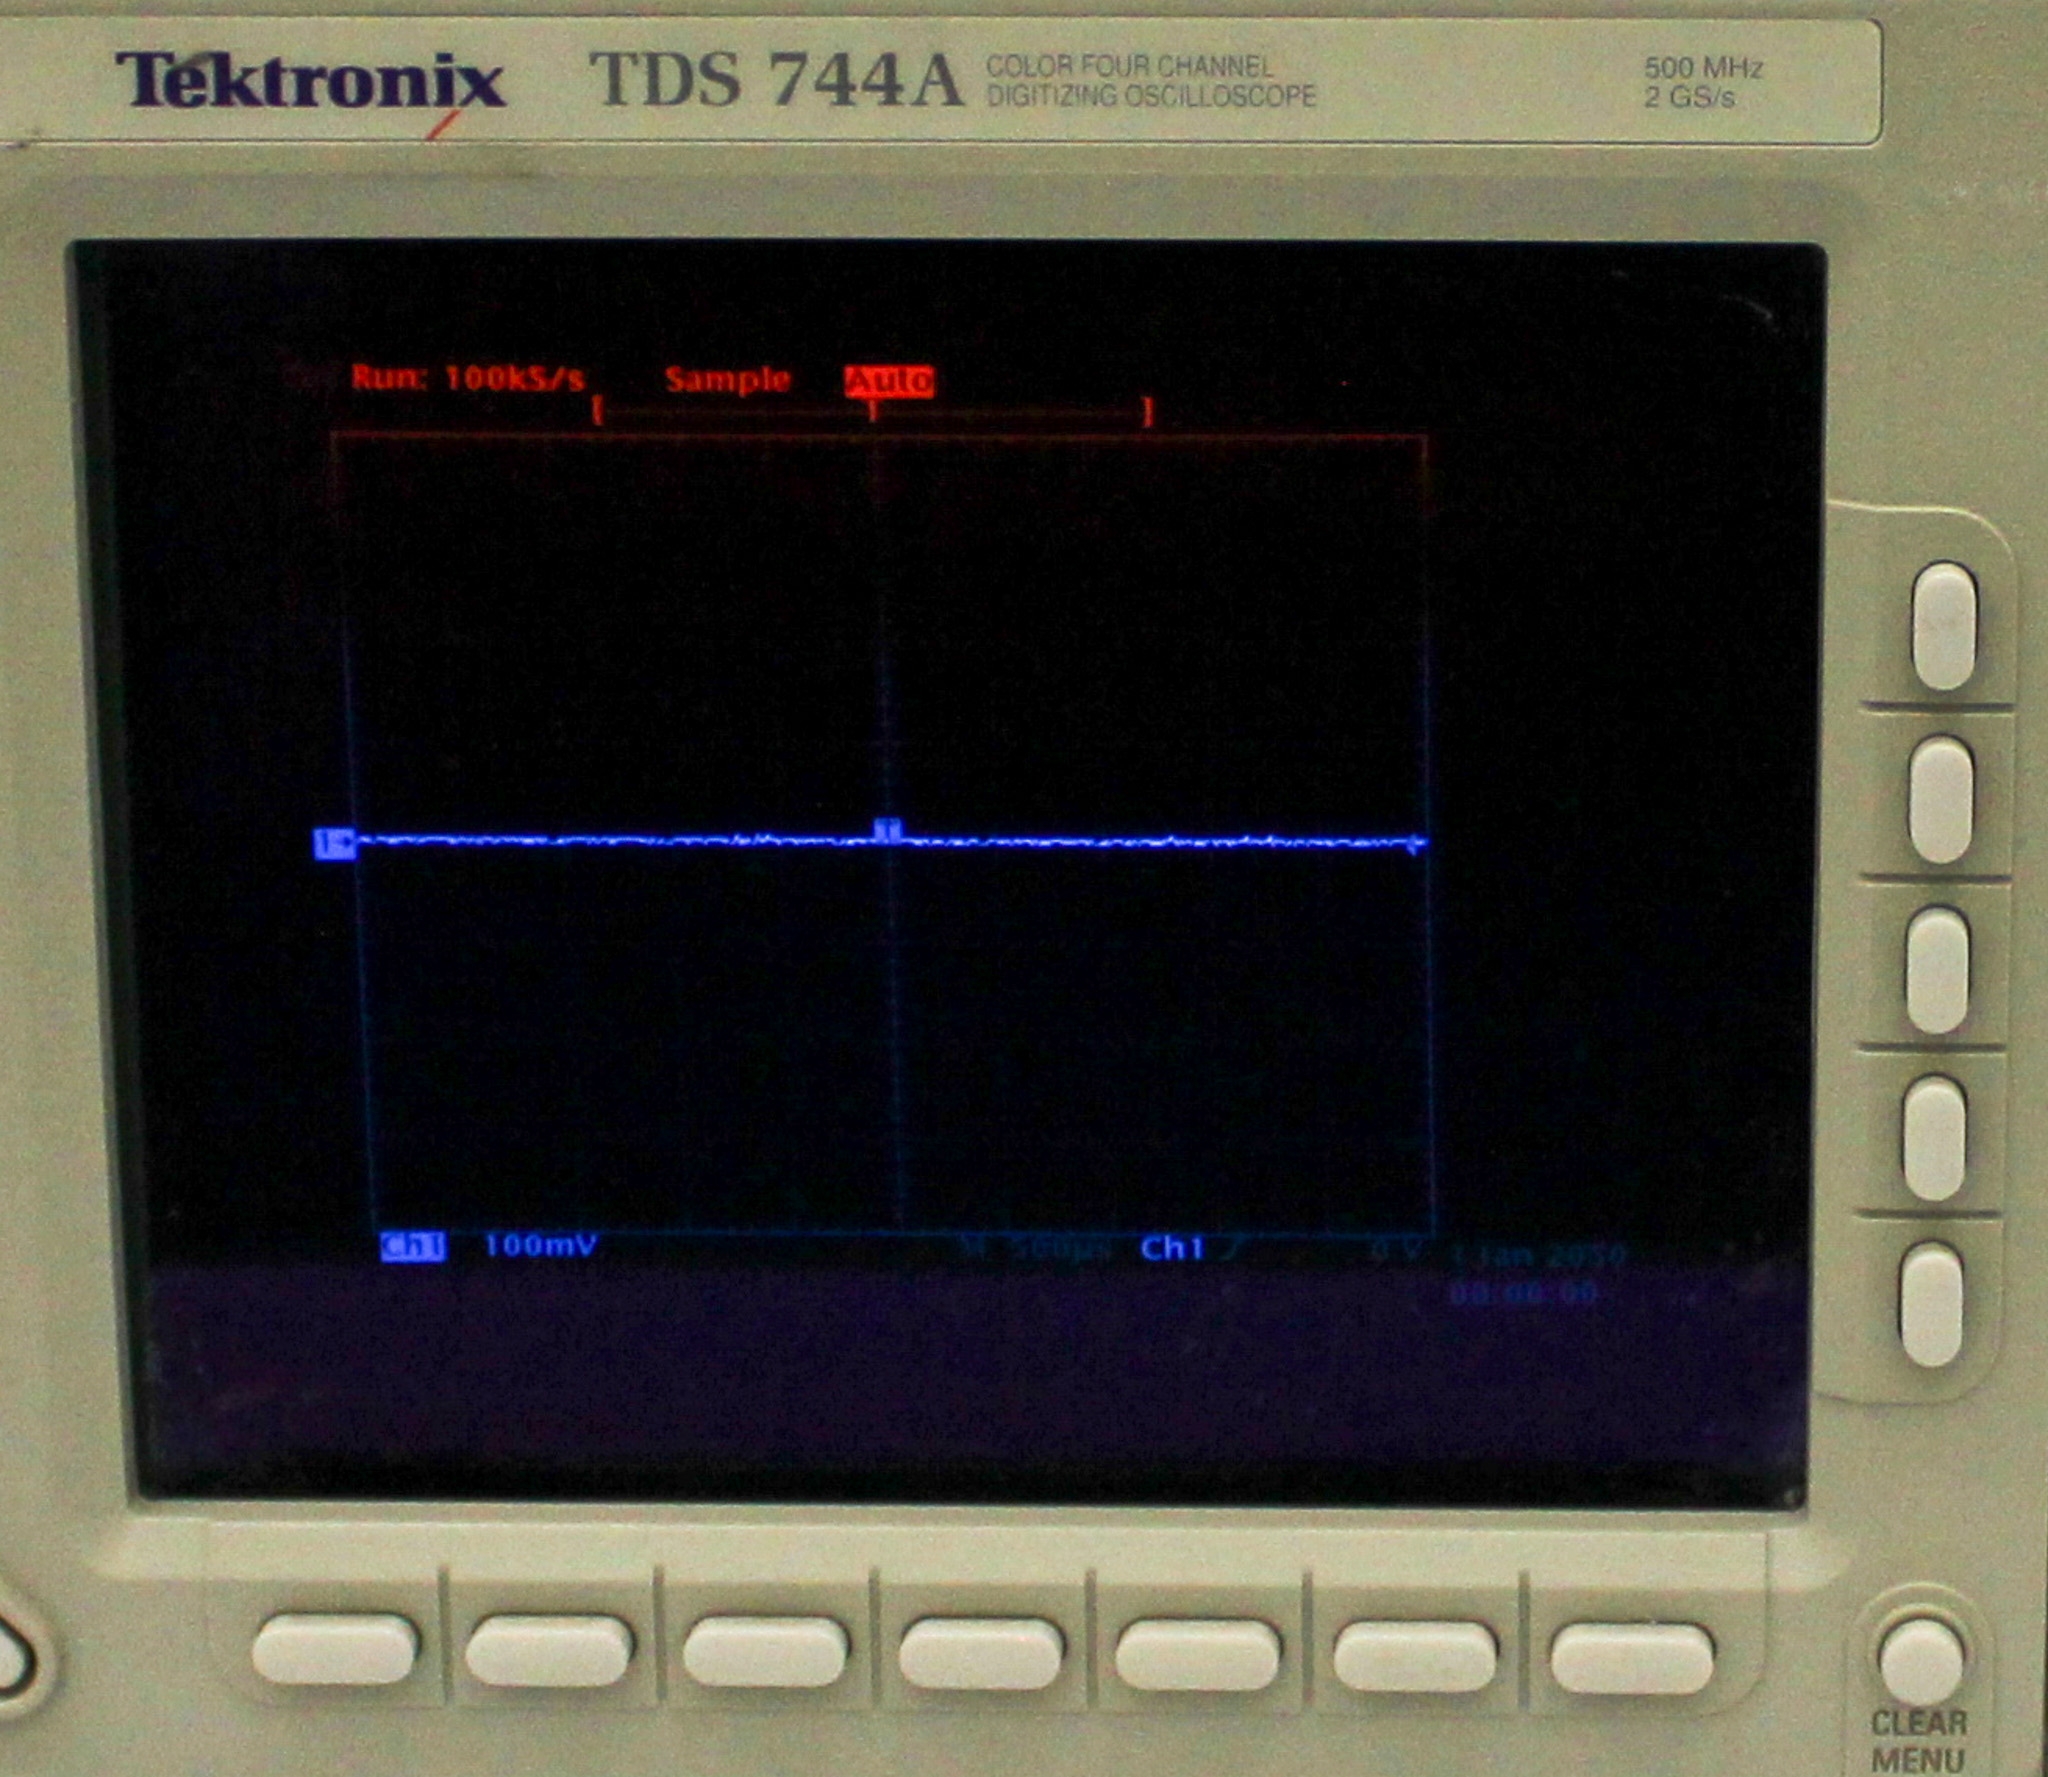Screen dimensions: 2048x1777
Task: Push the third bottom bezel button from left
Action: point(766,1653)
